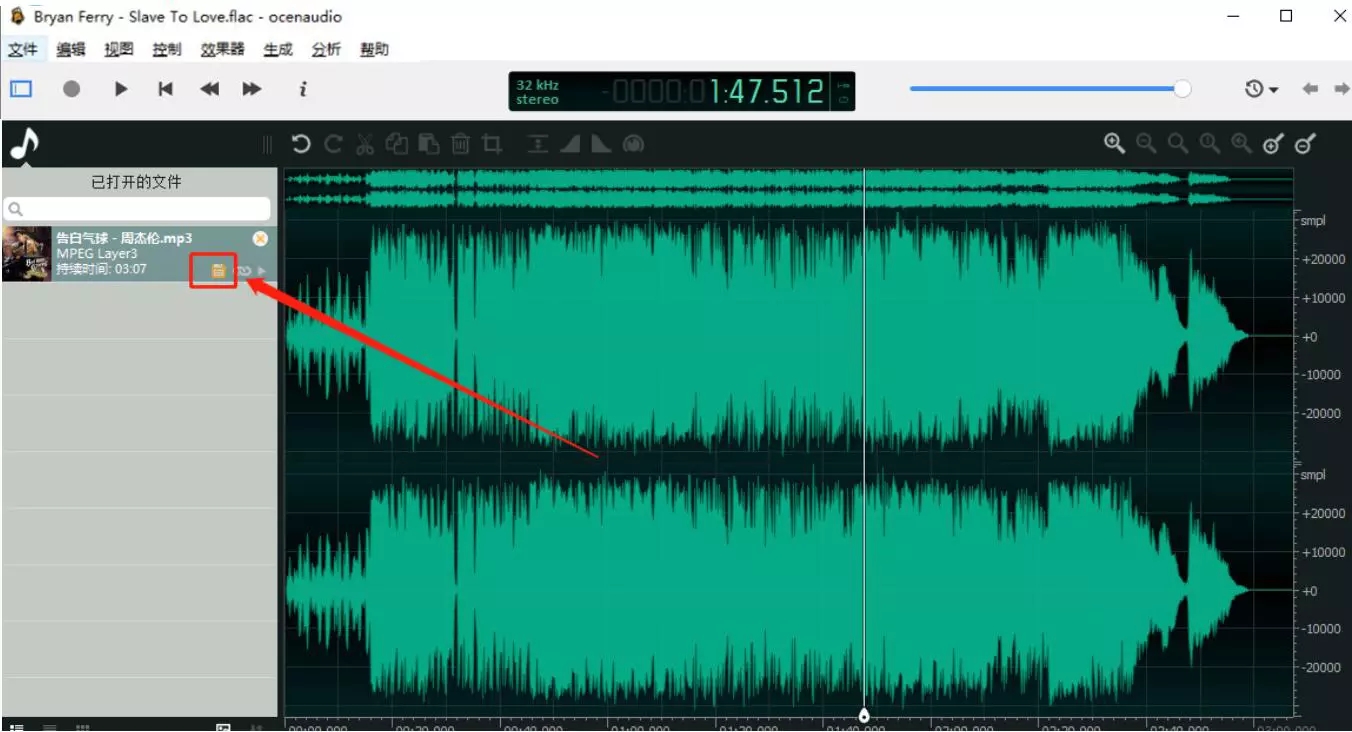The height and width of the screenshot is (732, 1352).
Task: Select the Paste icon
Action: [x=428, y=143]
